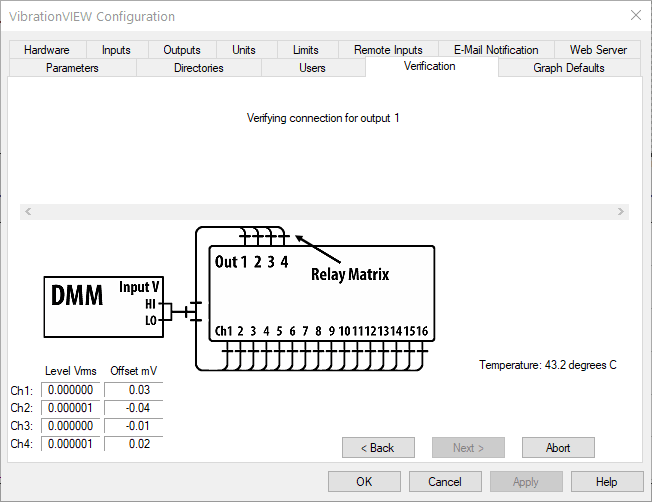The width and height of the screenshot is (652, 502).
Task: Click 'Verifying connection for output 1' text
Action: 323,118
